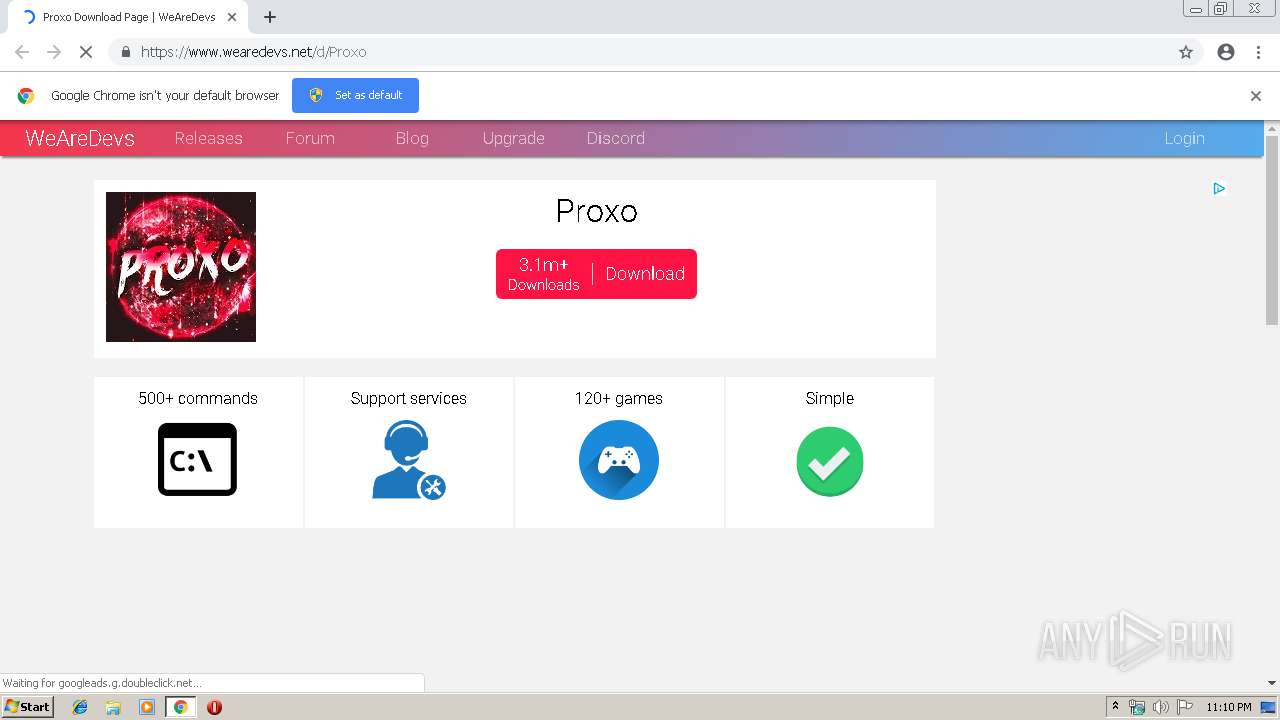Launch Internet Explorer from the taskbar

80,707
